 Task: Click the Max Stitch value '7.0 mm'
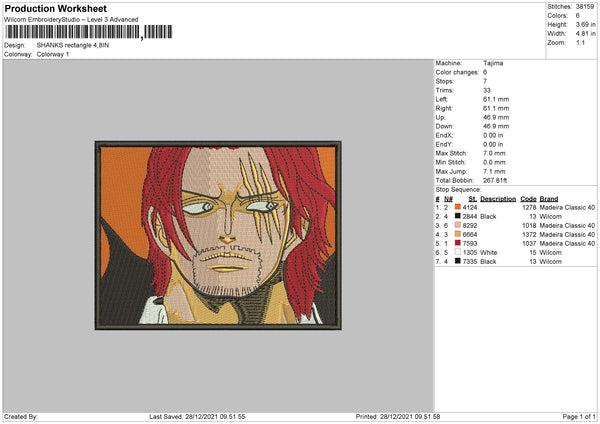[x=494, y=153]
